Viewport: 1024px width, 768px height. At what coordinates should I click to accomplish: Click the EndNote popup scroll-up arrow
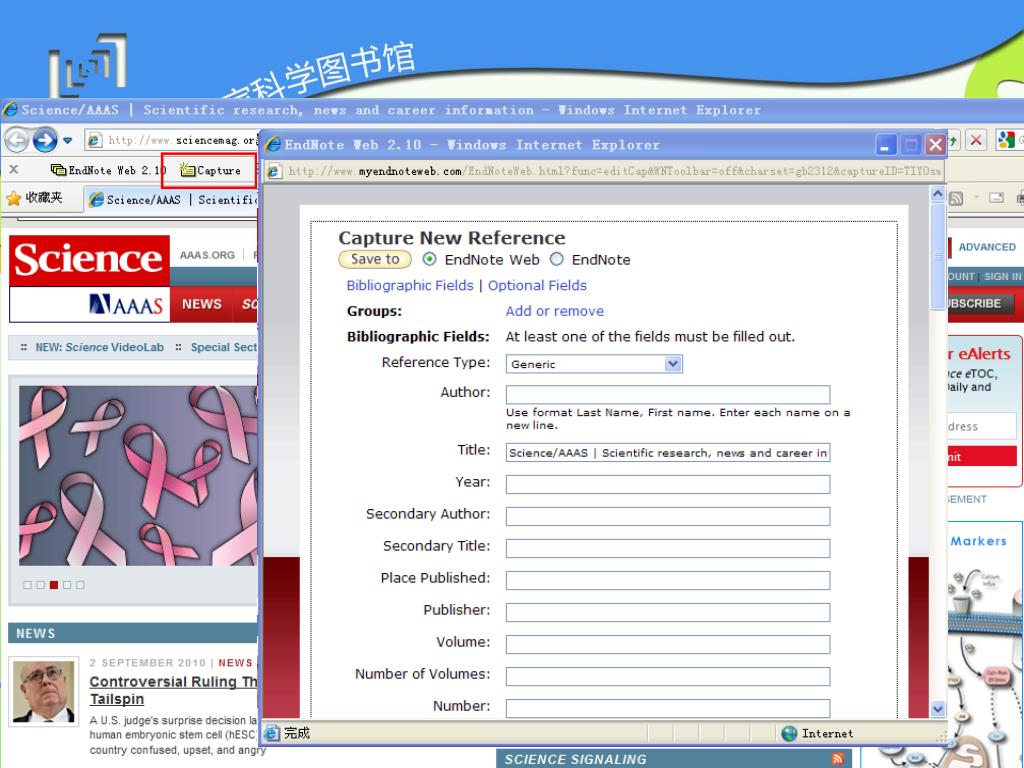click(x=938, y=193)
